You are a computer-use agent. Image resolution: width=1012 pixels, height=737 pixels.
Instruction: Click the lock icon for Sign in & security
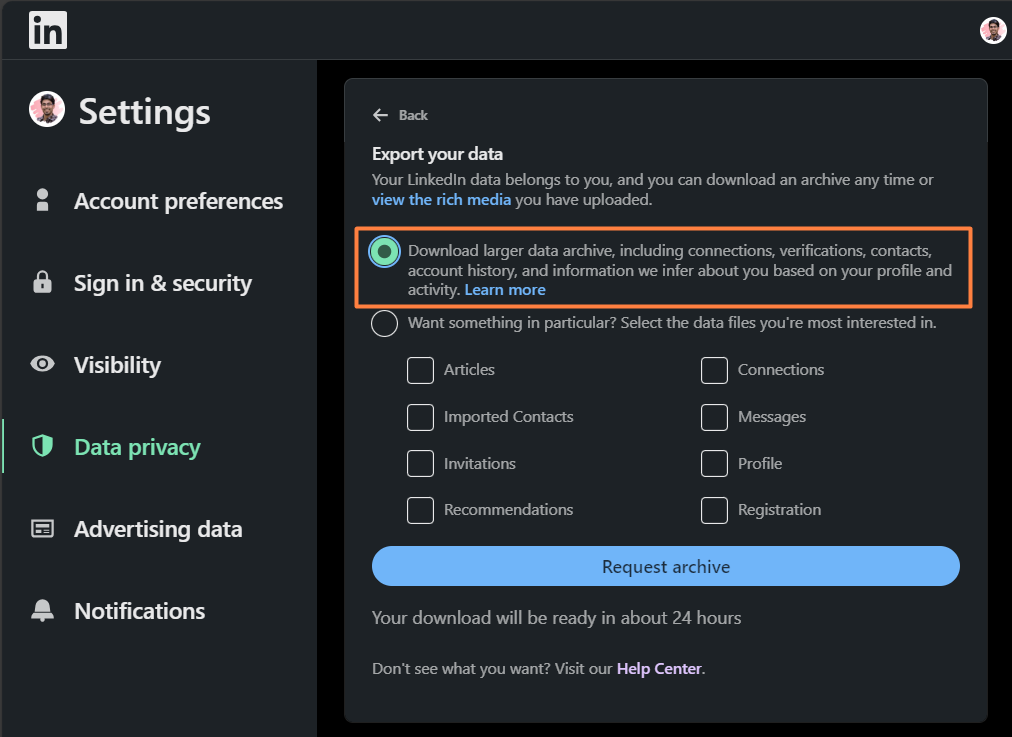pos(42,283)
